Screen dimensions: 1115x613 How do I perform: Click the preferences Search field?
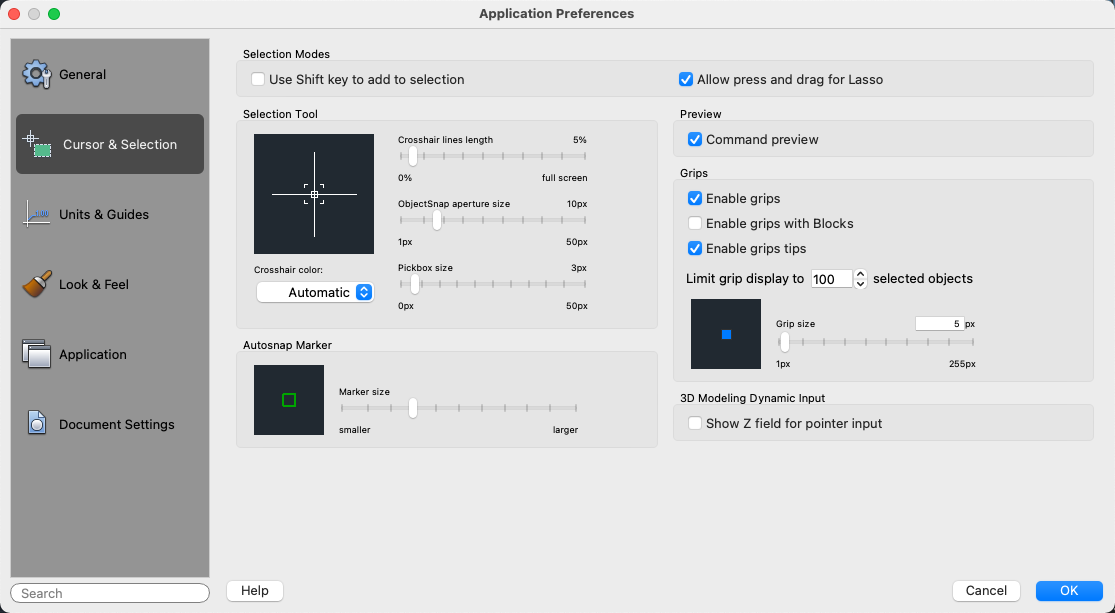[110, 593]
